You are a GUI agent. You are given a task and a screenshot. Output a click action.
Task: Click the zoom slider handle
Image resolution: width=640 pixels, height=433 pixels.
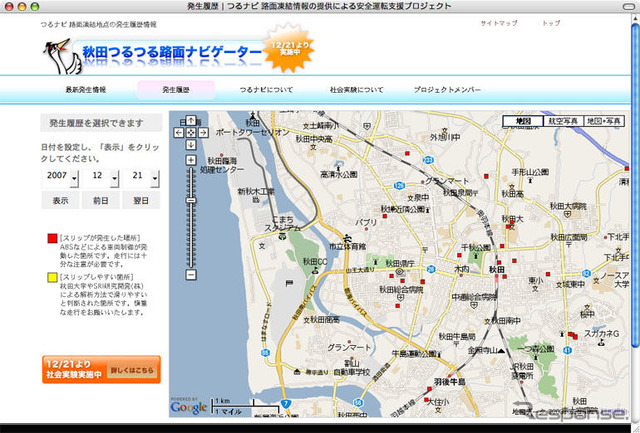click(191, 200)
